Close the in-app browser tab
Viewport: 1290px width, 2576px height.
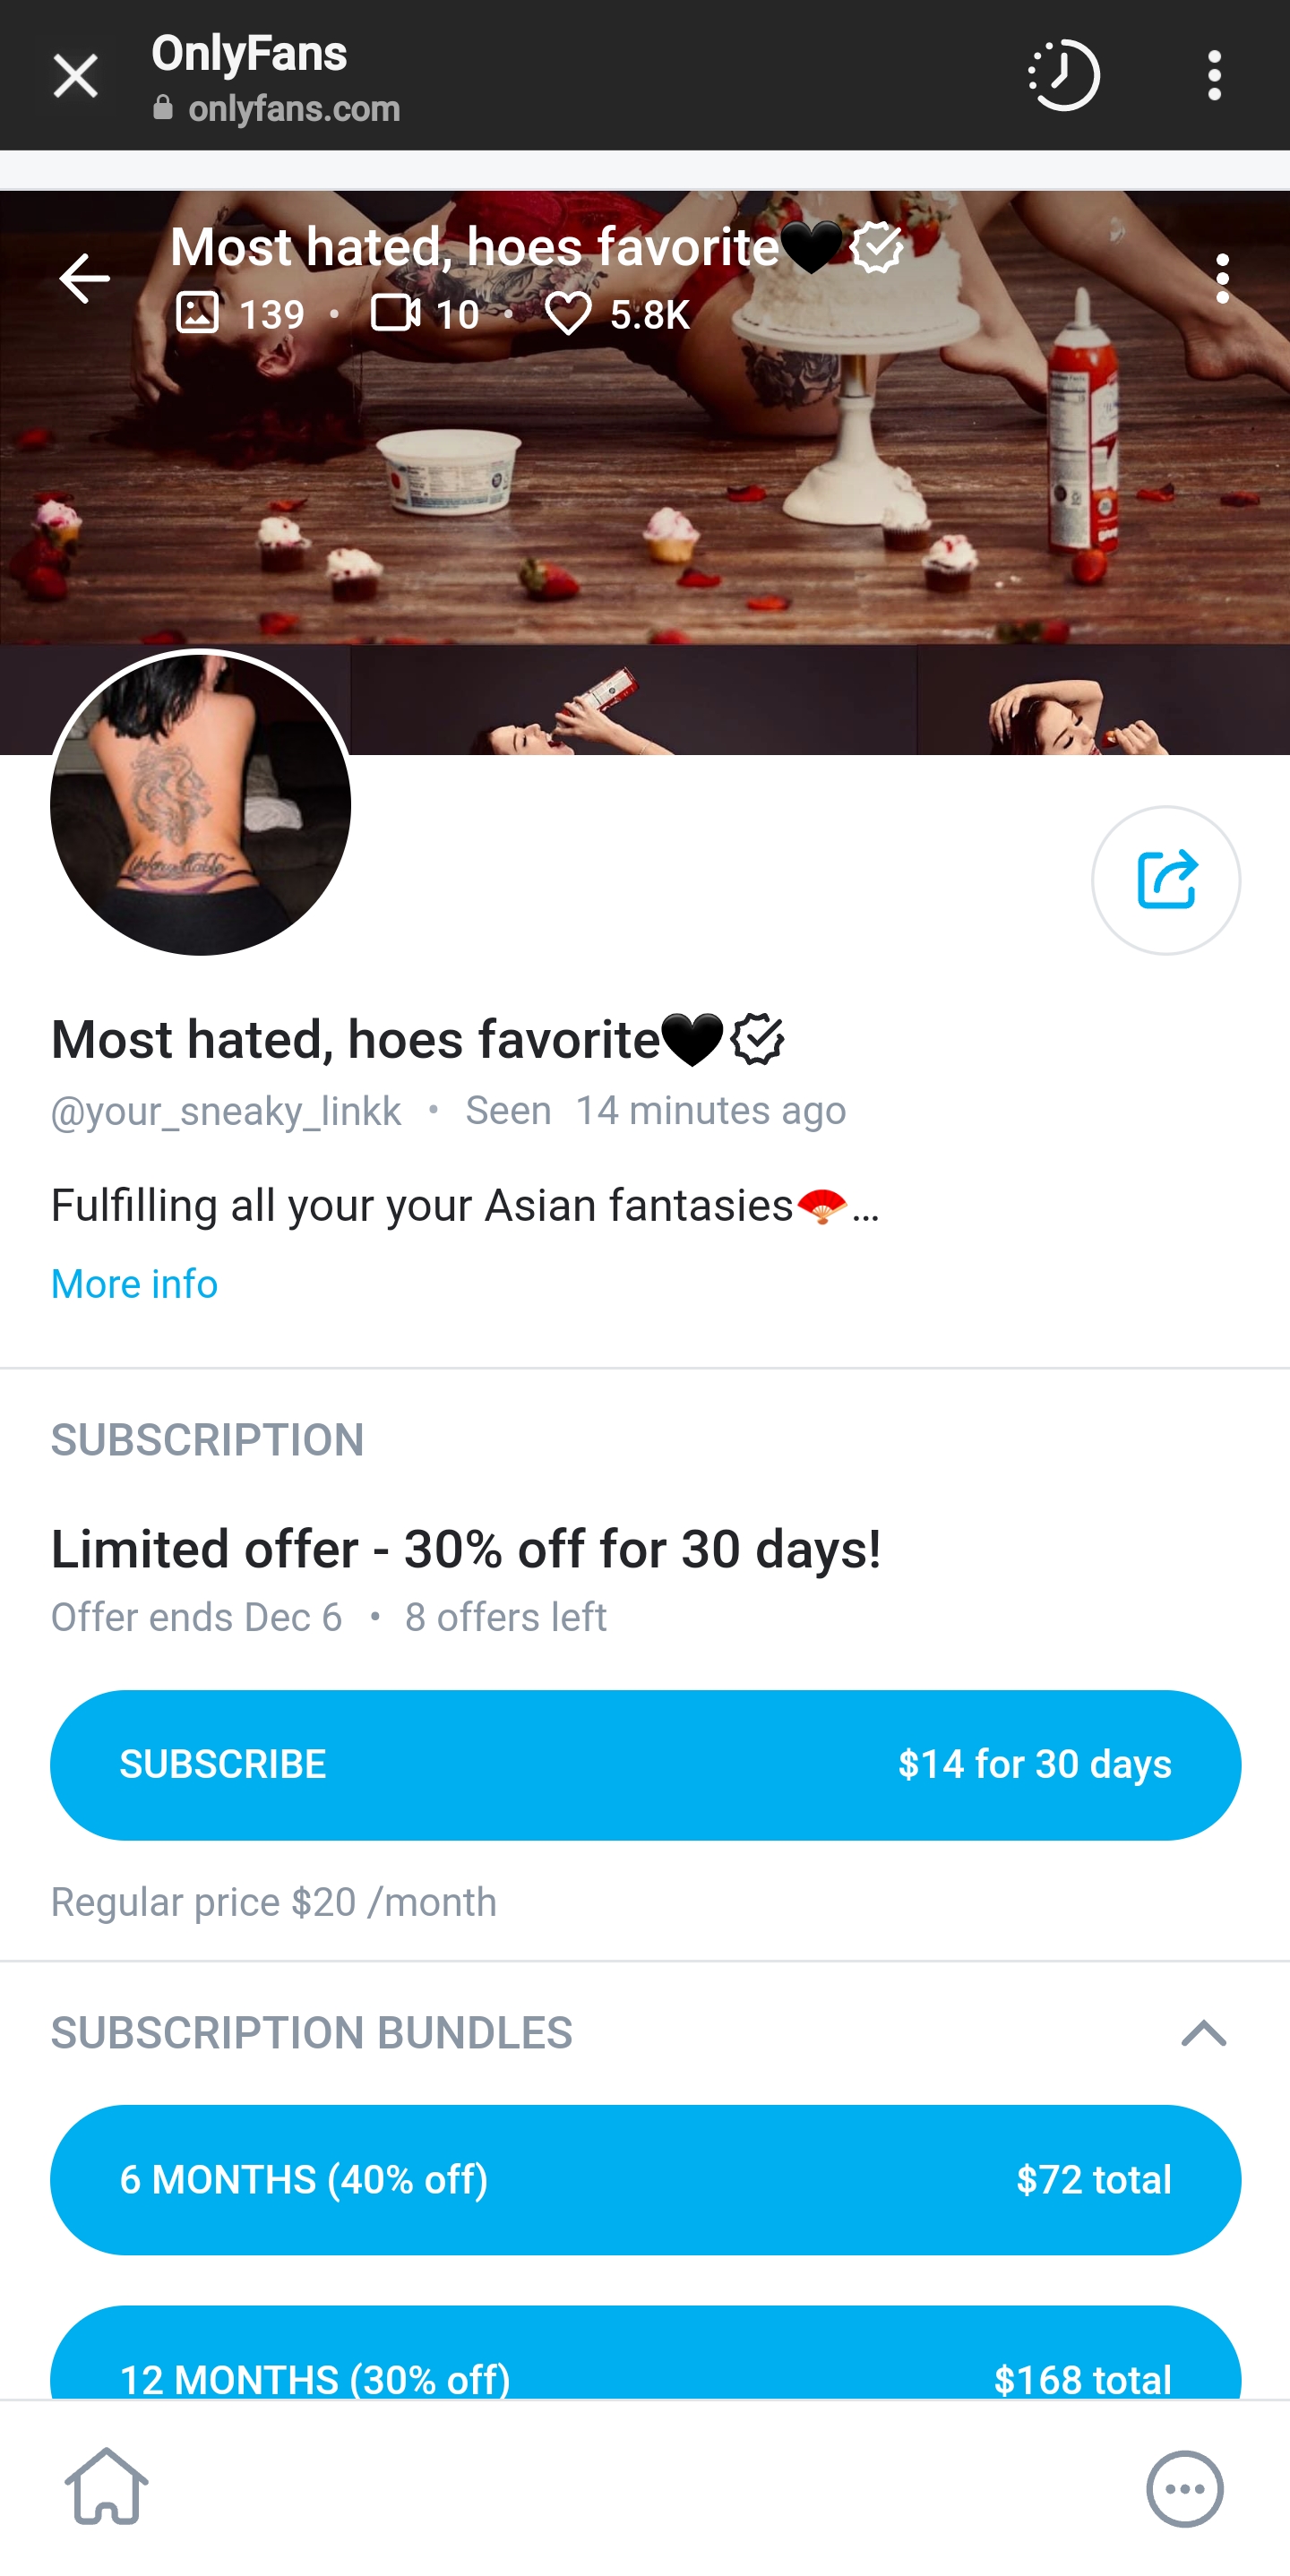point(75,76)
